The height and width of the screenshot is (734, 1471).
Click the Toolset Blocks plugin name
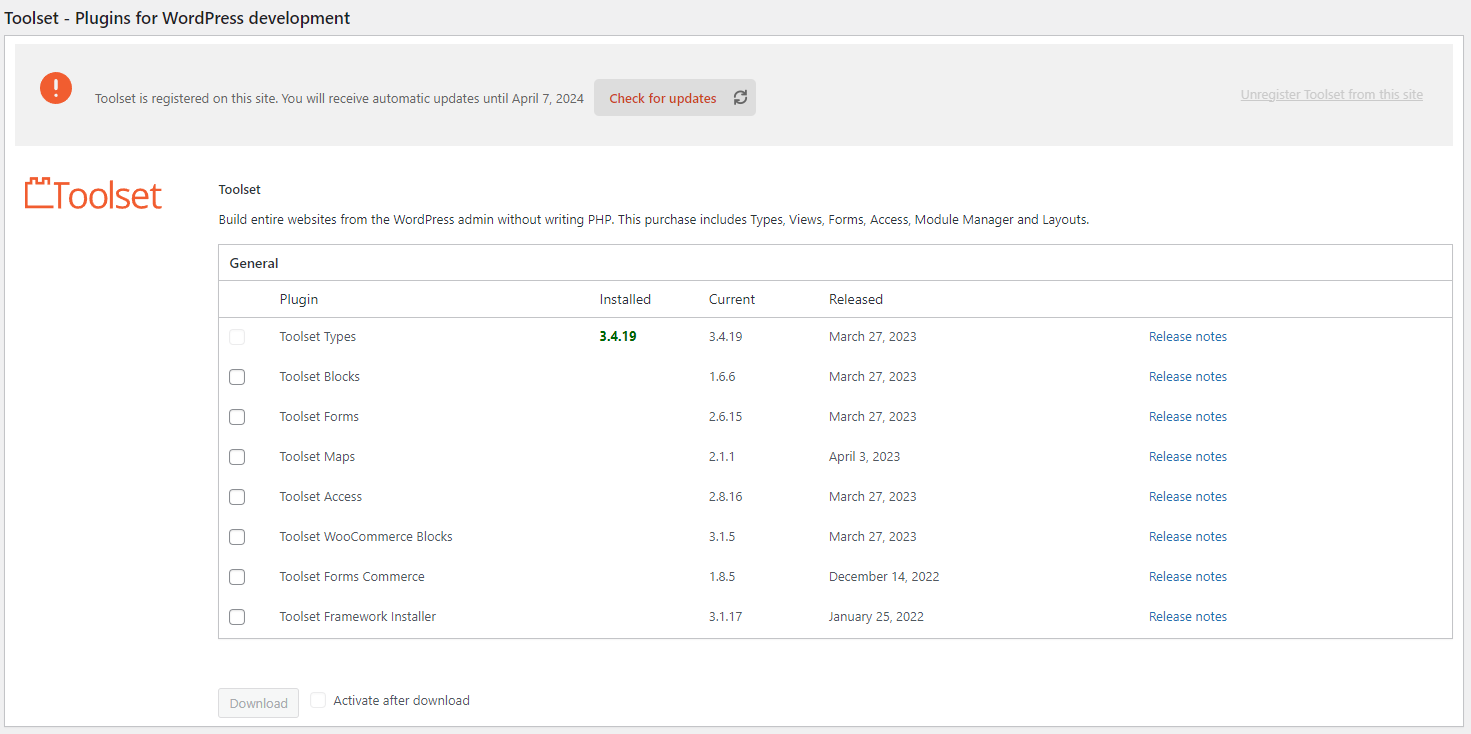(320, 377)
